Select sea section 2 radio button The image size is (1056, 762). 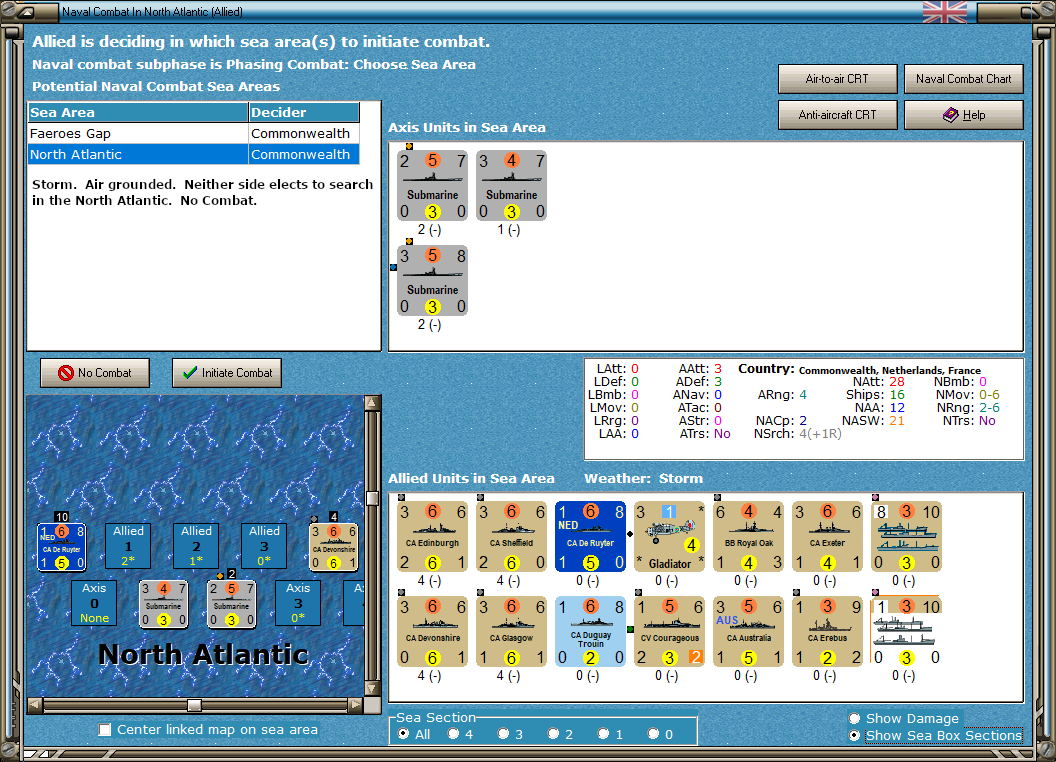tap(554, 734)
